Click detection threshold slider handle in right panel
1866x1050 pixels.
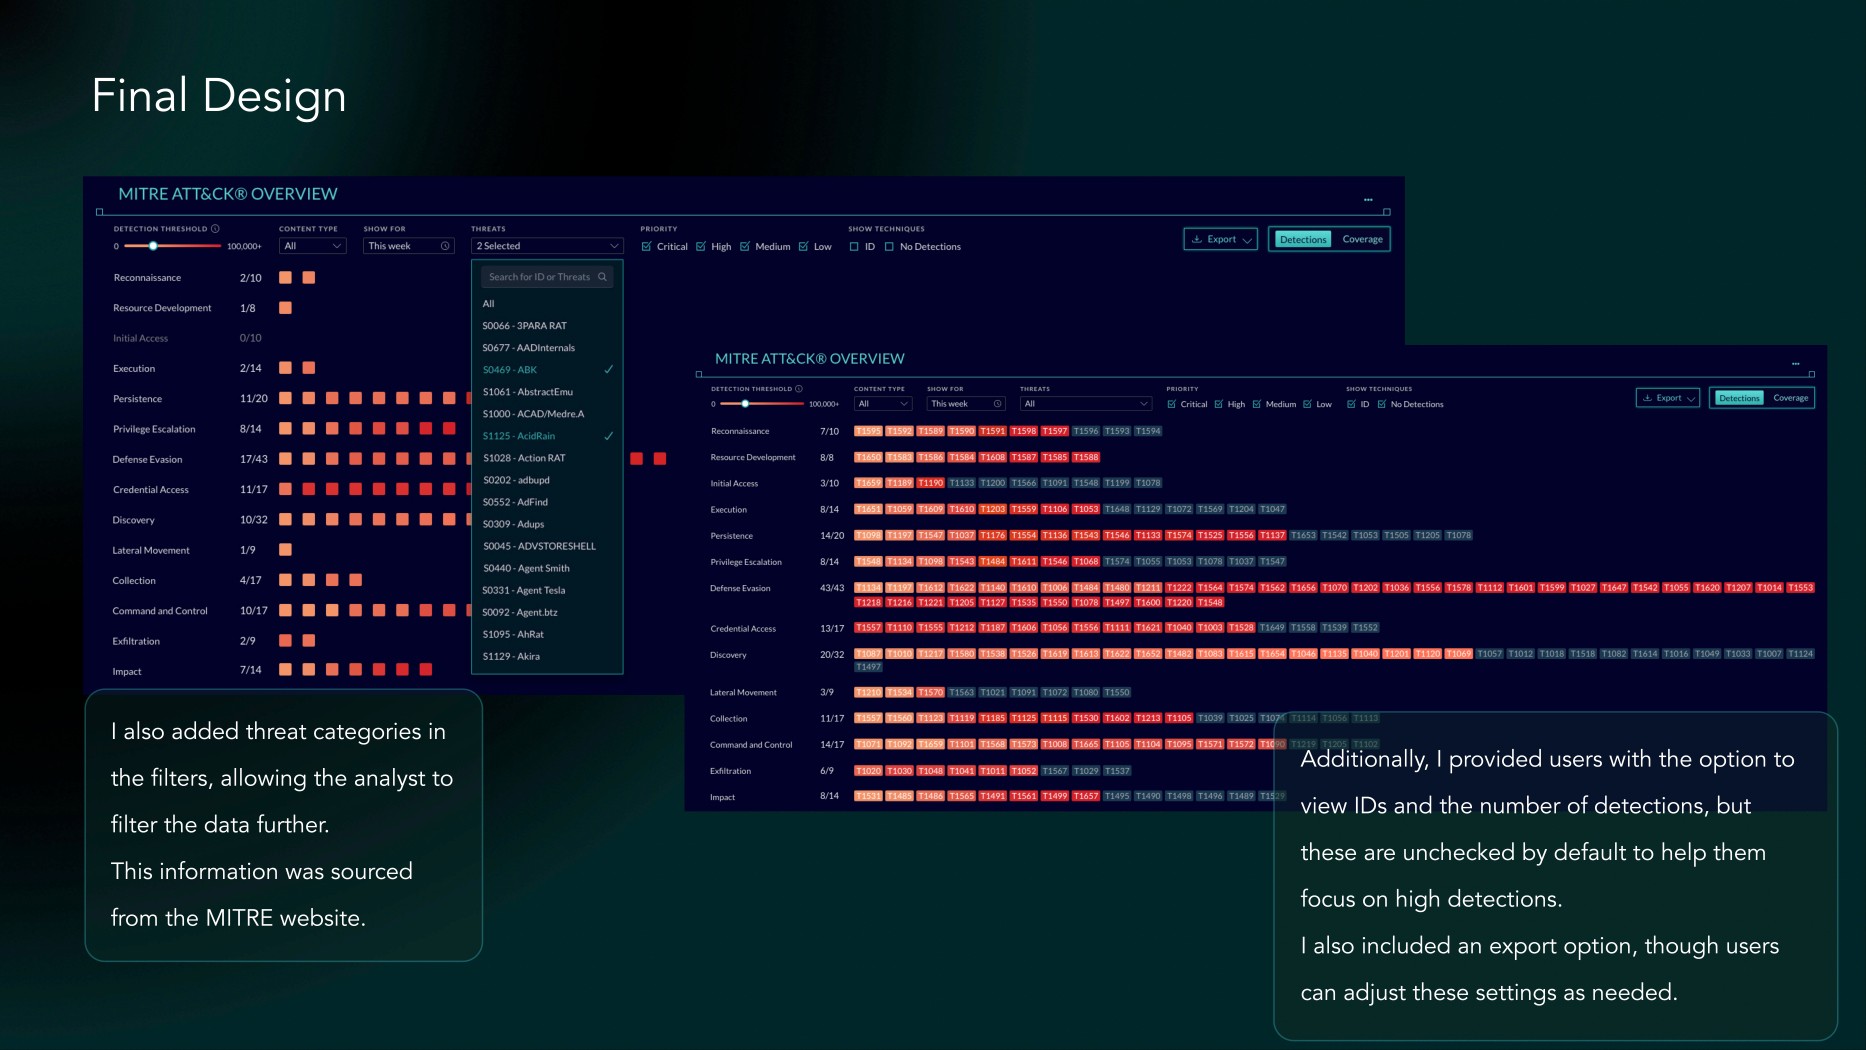(745, 404)
